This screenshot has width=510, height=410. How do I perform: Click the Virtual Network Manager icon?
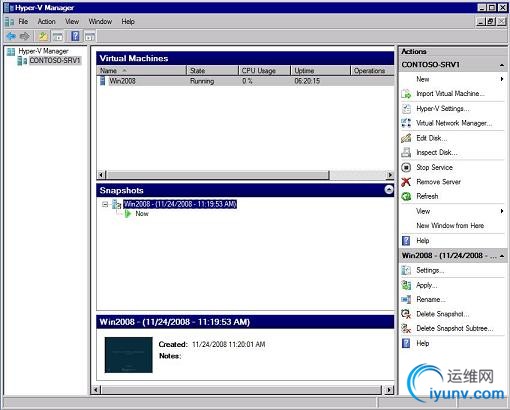[406, 123]
